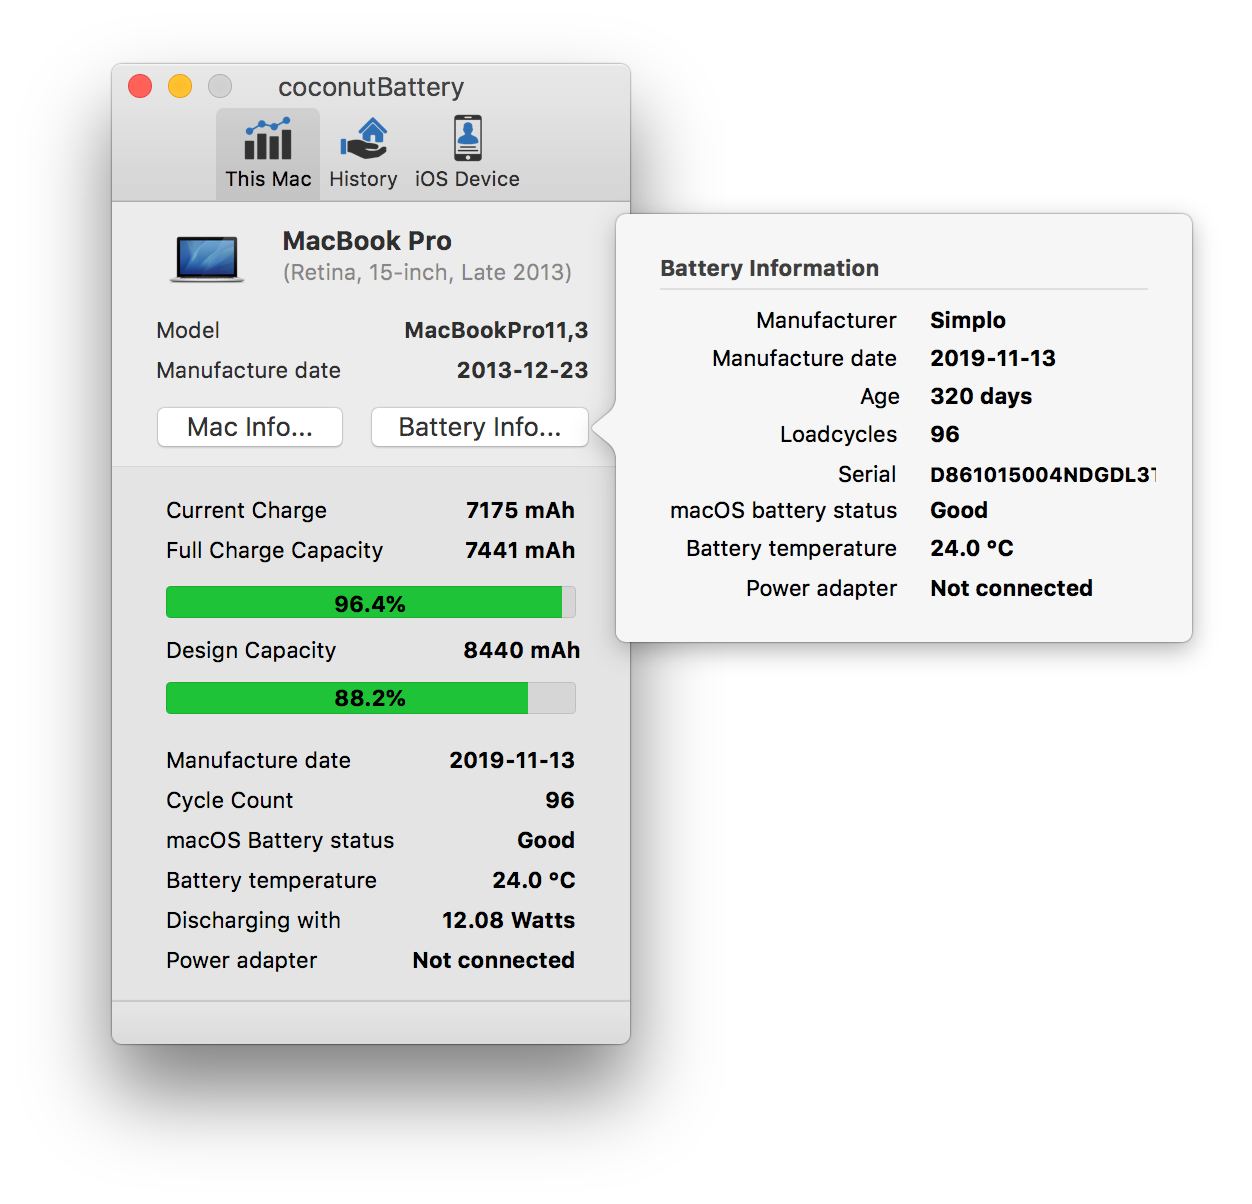Click the main window's macOS Battery status Good value
Screen dimensions: 1252x1204
546,840
